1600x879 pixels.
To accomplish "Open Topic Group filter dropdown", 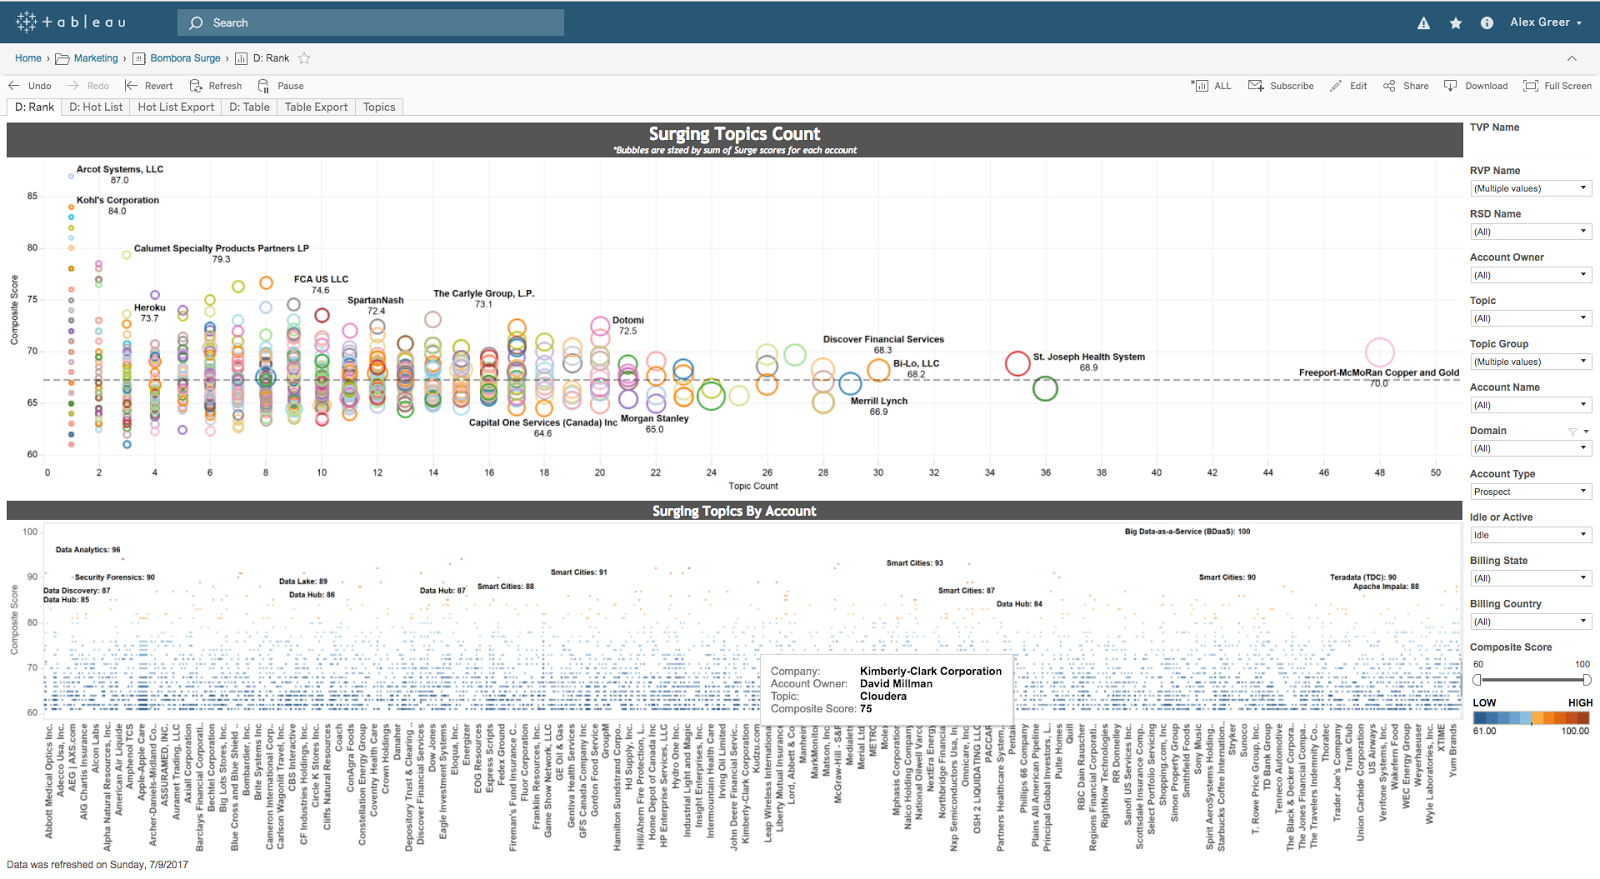I will pyautogui.click(x=1530, y=361).
